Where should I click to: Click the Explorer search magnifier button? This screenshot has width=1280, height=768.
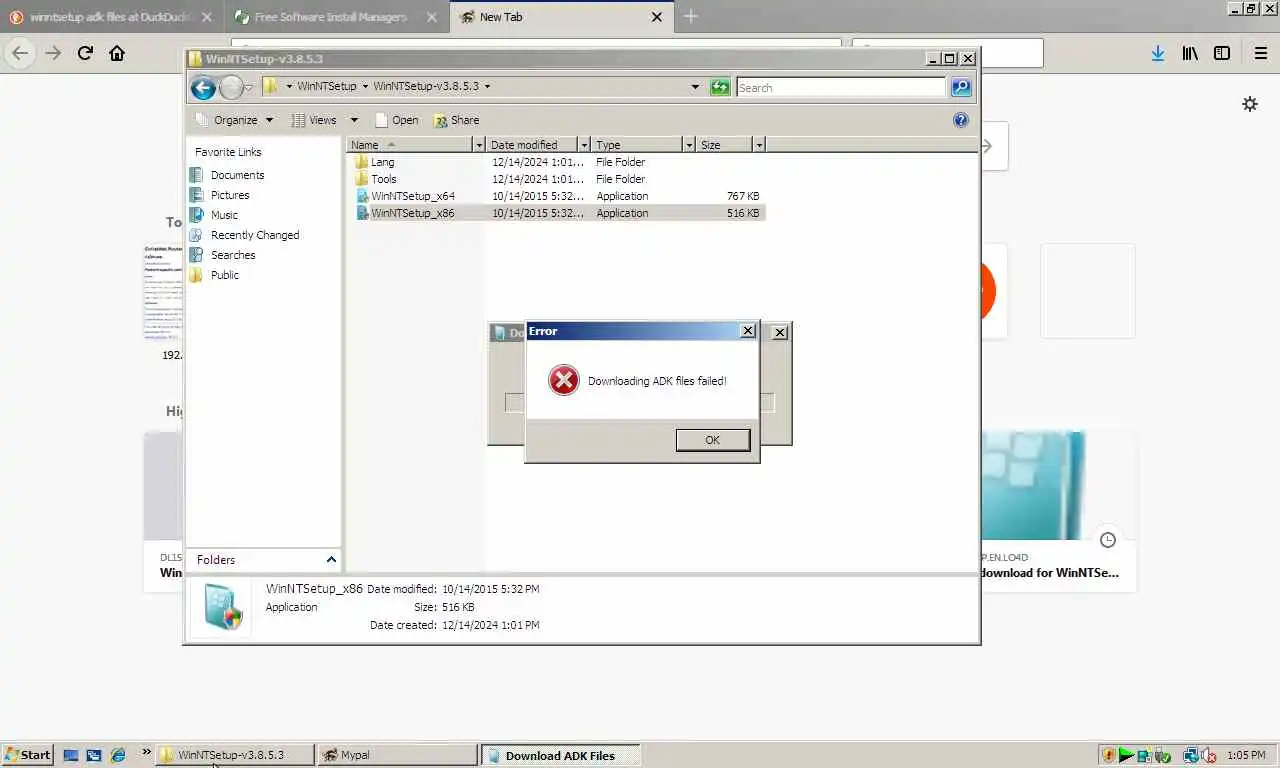[x=961, y=87]
